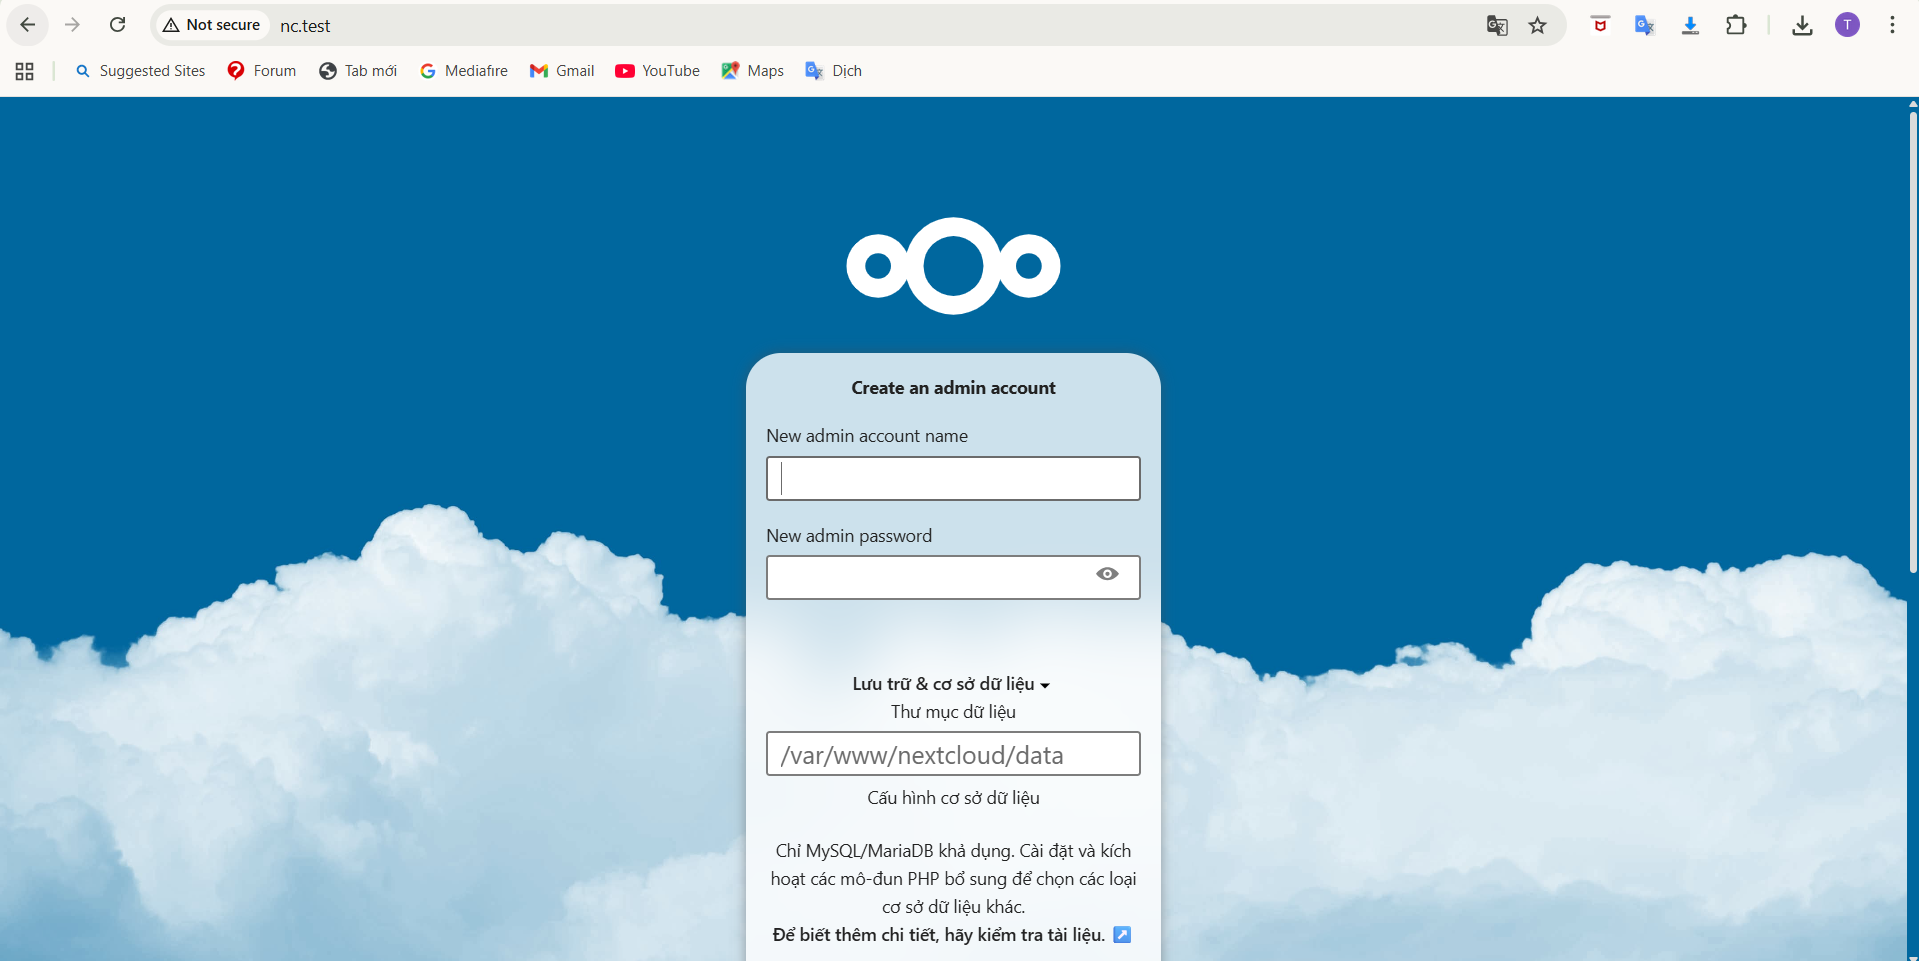1919x961 pixels.
Task: Open the purple profile avatar T
Action: pyautogui.click(x=1848, y=24)
